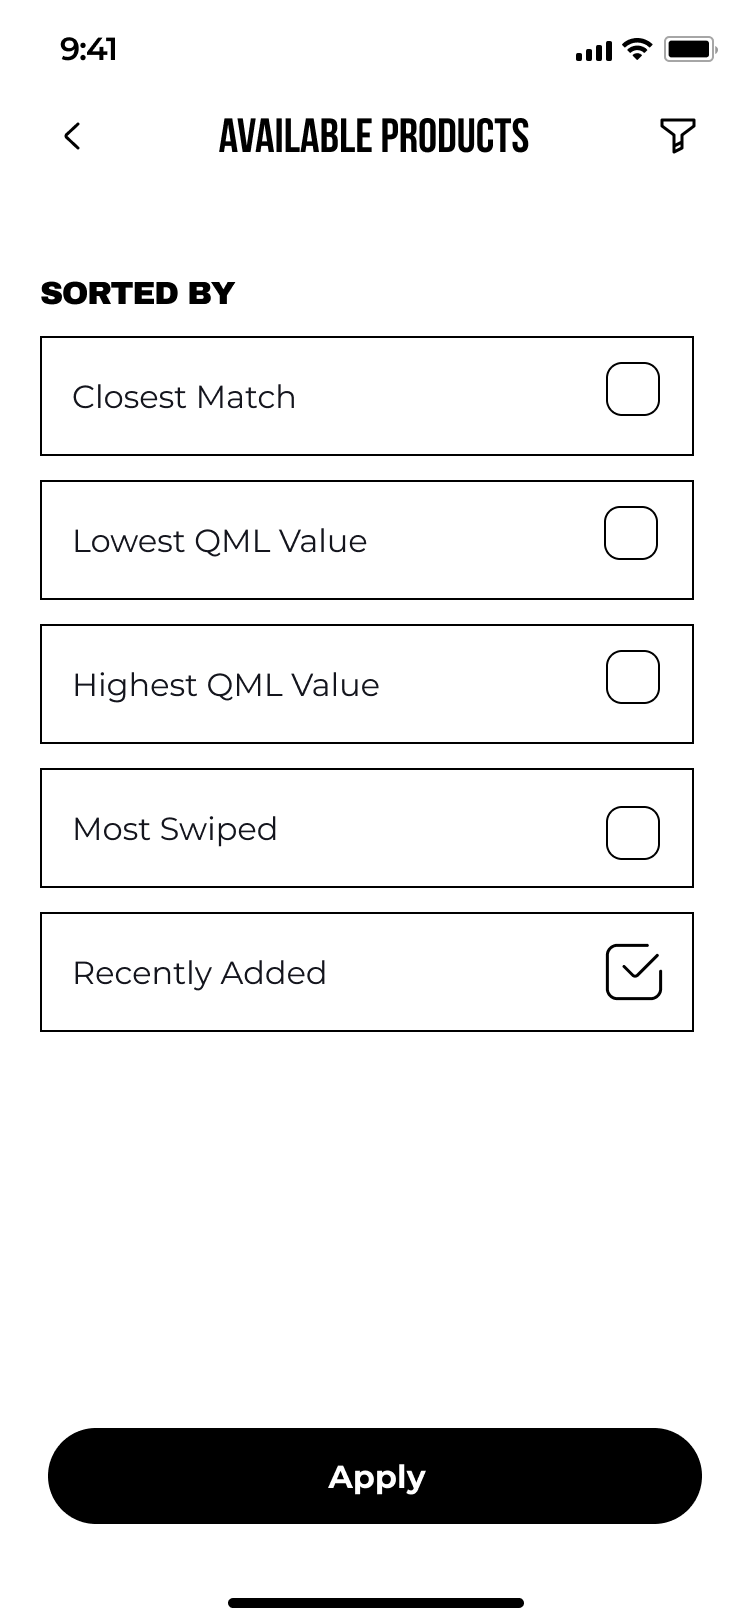Tick the Highest QML Value checkbox
Screen dimensions: 750x1624
coord(633,677)
